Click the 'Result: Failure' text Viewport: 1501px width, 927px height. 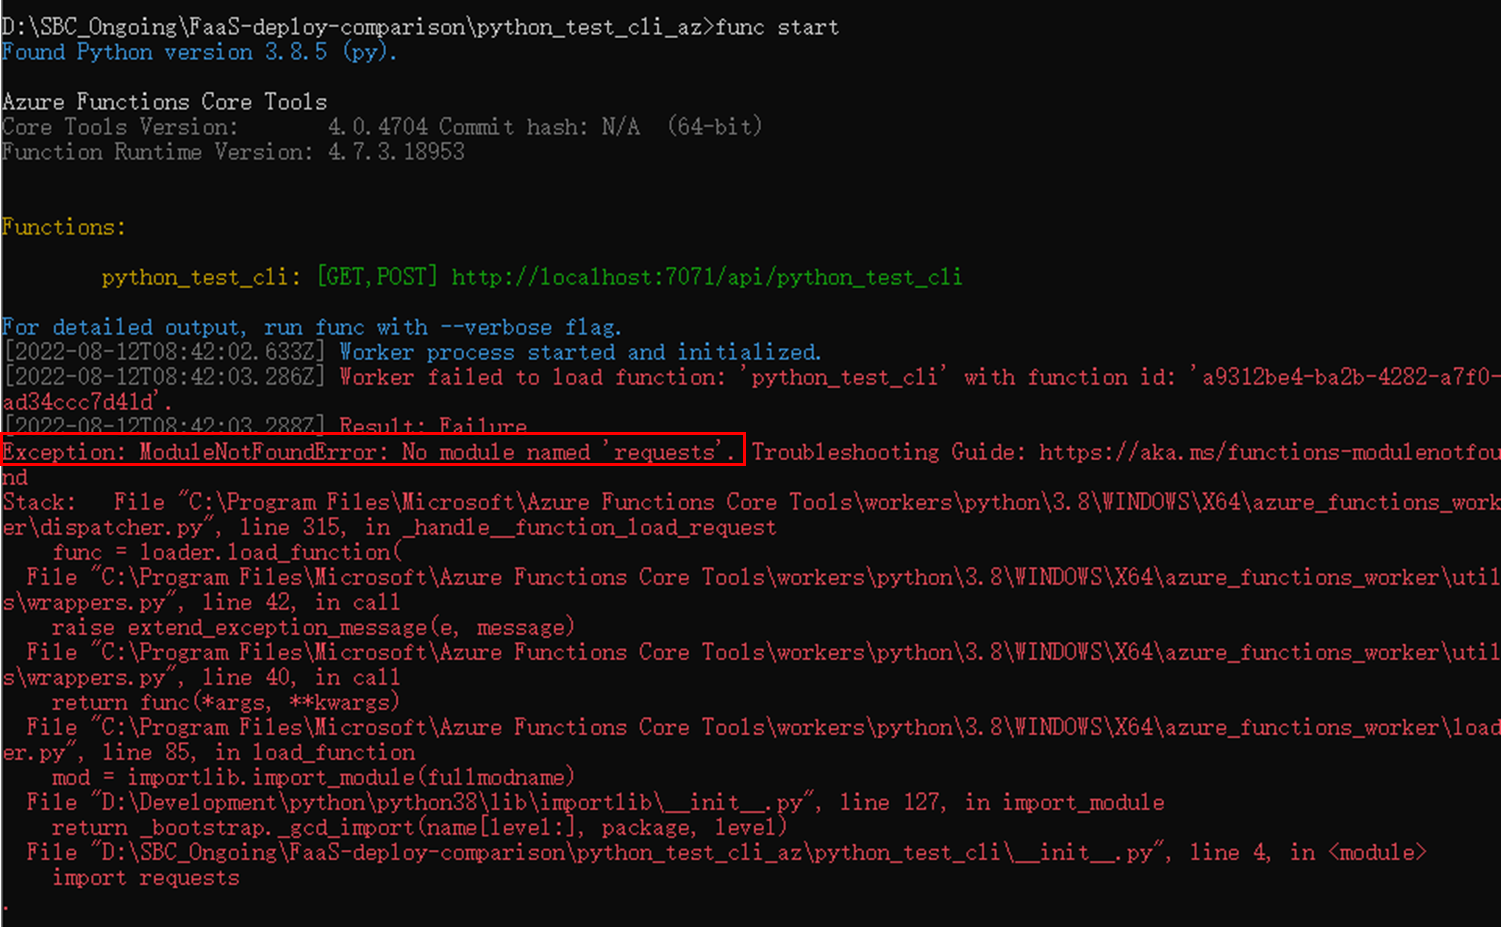(432, 425)
